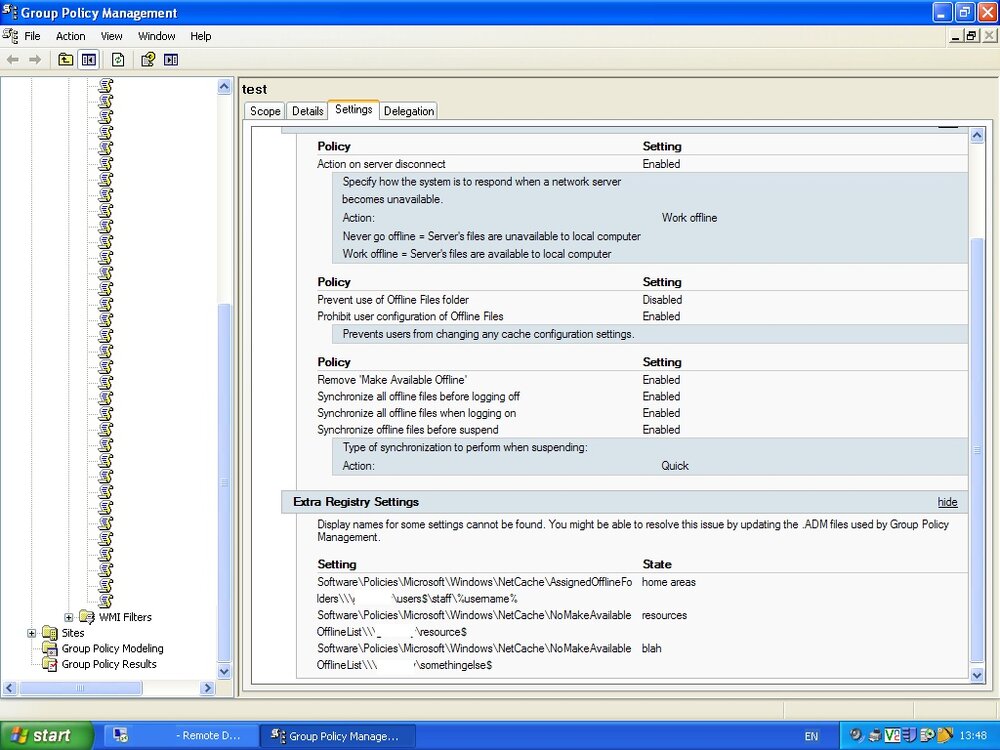
Task: Open the View menu
Action: coord(112,36)
